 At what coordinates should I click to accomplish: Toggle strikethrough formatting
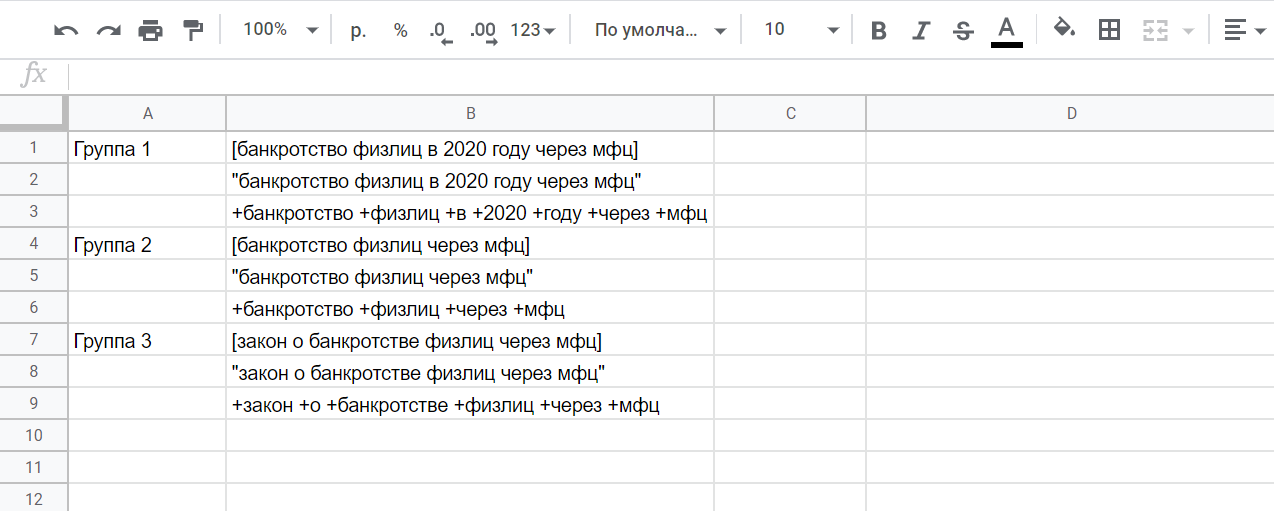[x=963, y=30]
